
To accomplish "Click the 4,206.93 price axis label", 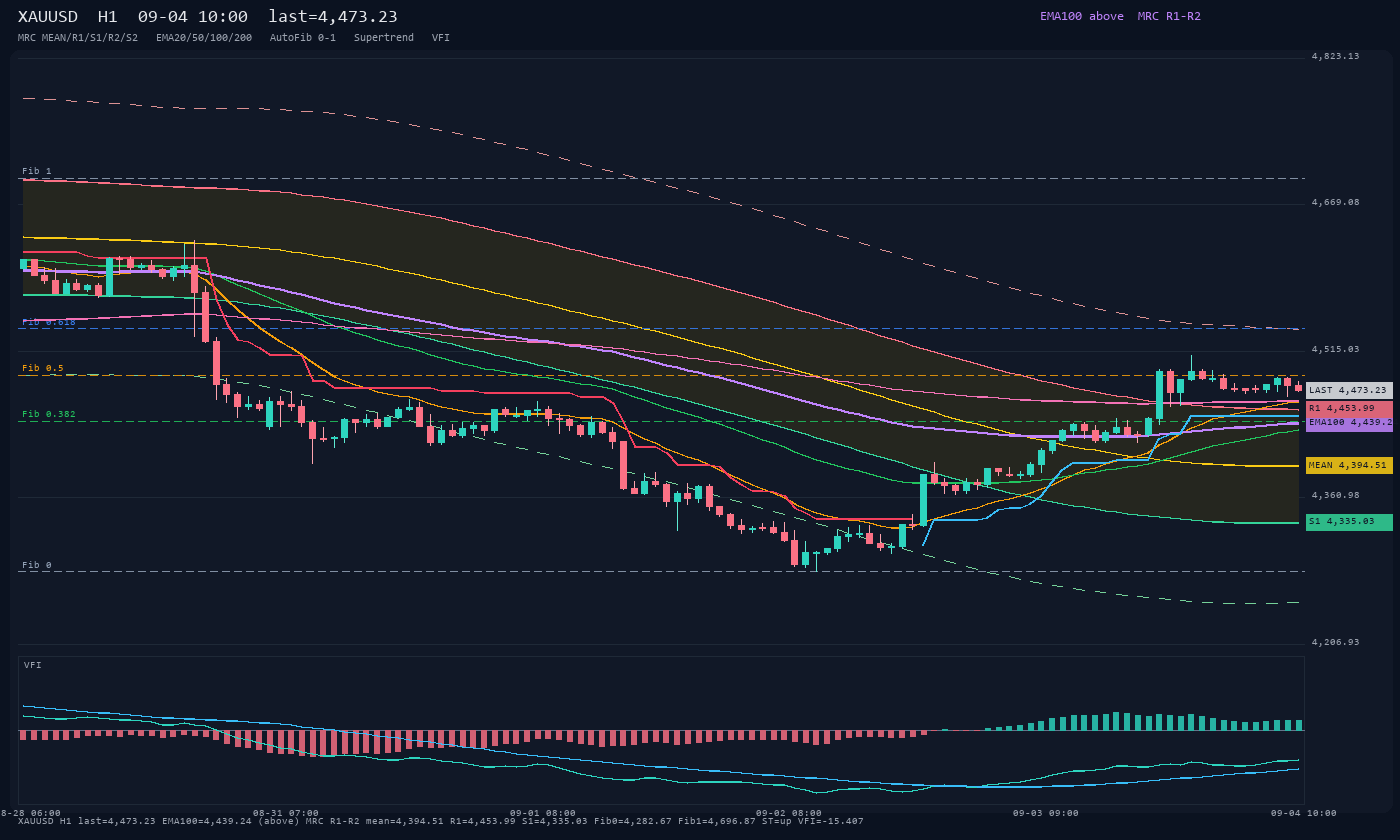I will 1335,642.
